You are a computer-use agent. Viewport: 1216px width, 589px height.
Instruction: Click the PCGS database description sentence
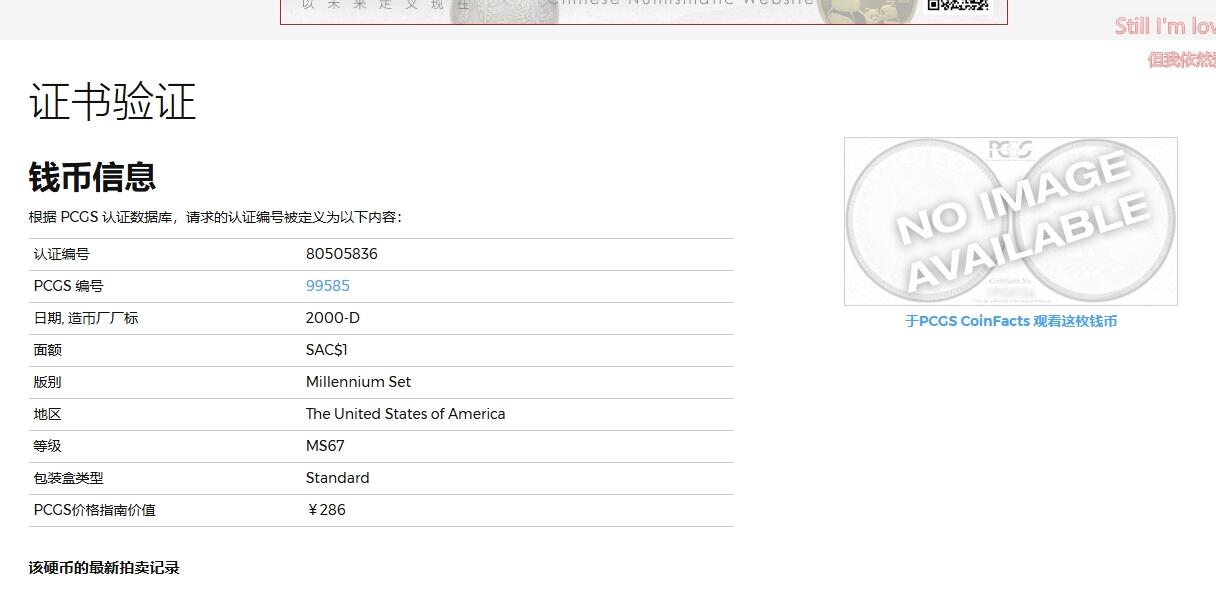pos(215,217)
